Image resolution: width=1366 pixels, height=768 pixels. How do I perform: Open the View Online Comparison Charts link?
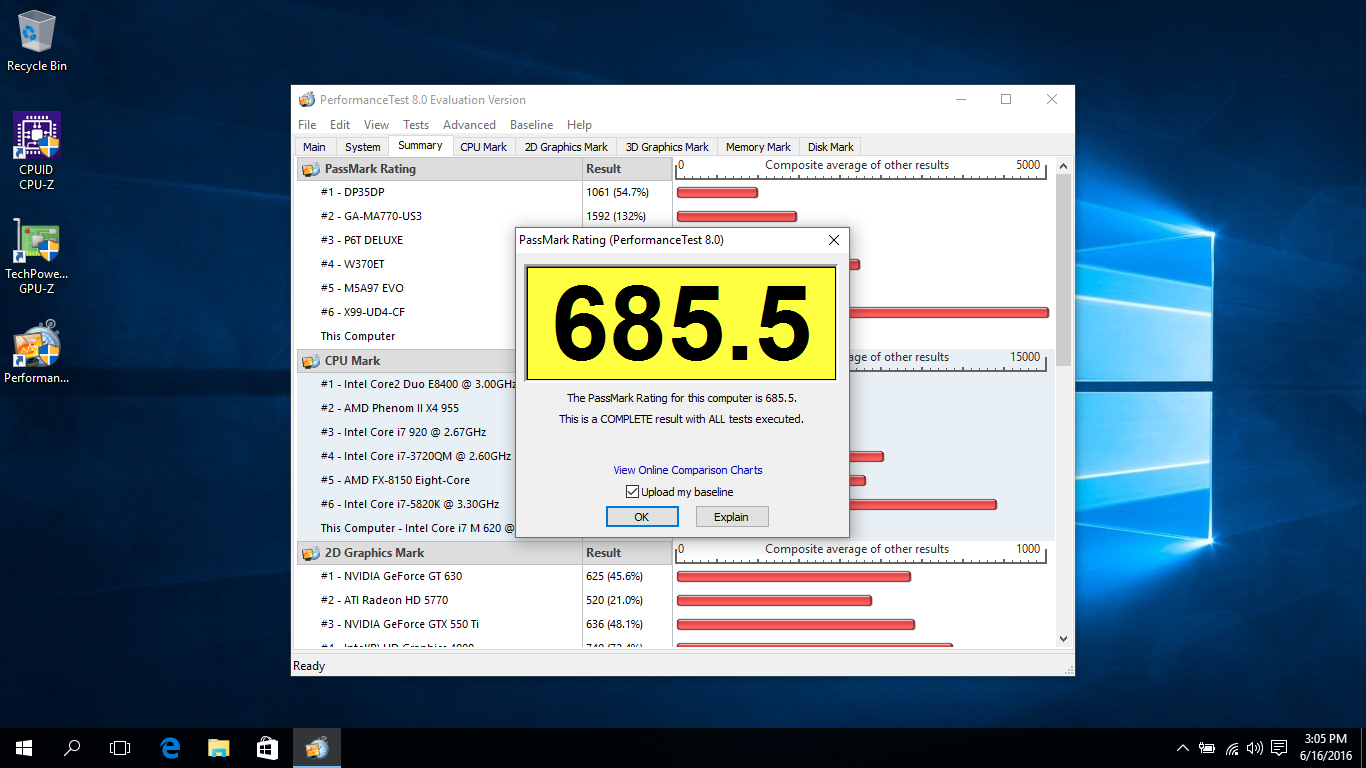(688, 470)
